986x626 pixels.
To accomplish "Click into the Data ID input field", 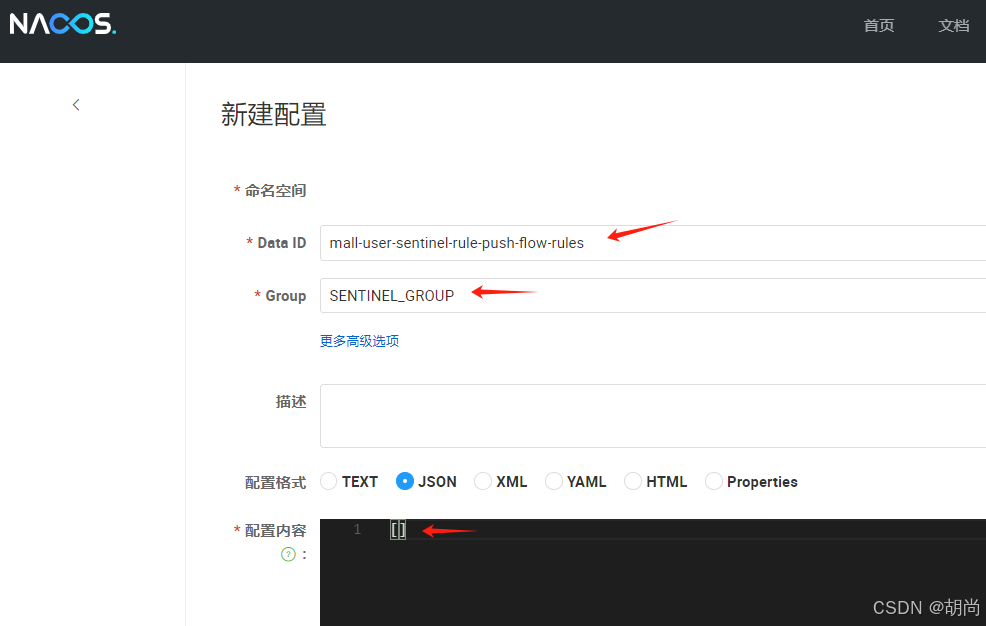I will (x=653, y=243).
